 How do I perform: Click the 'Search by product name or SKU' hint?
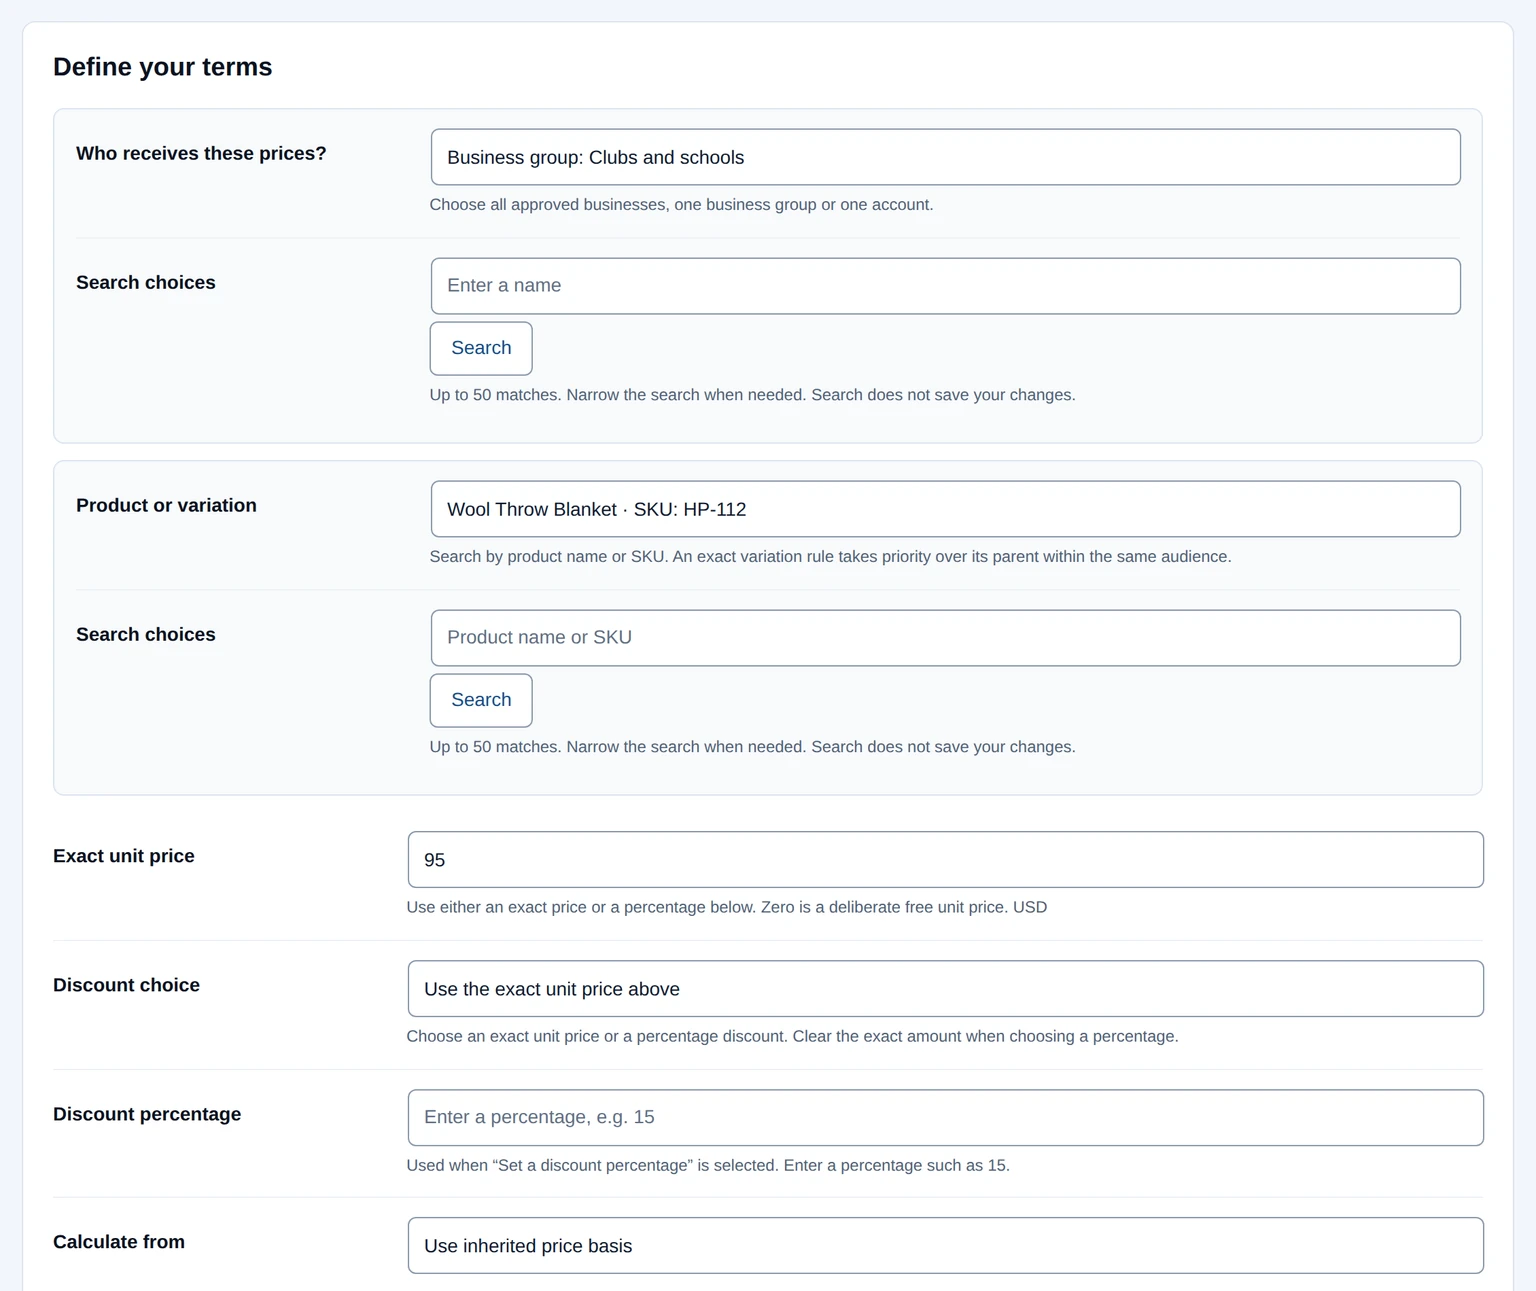pyautogui.click(x=830, y=557)
